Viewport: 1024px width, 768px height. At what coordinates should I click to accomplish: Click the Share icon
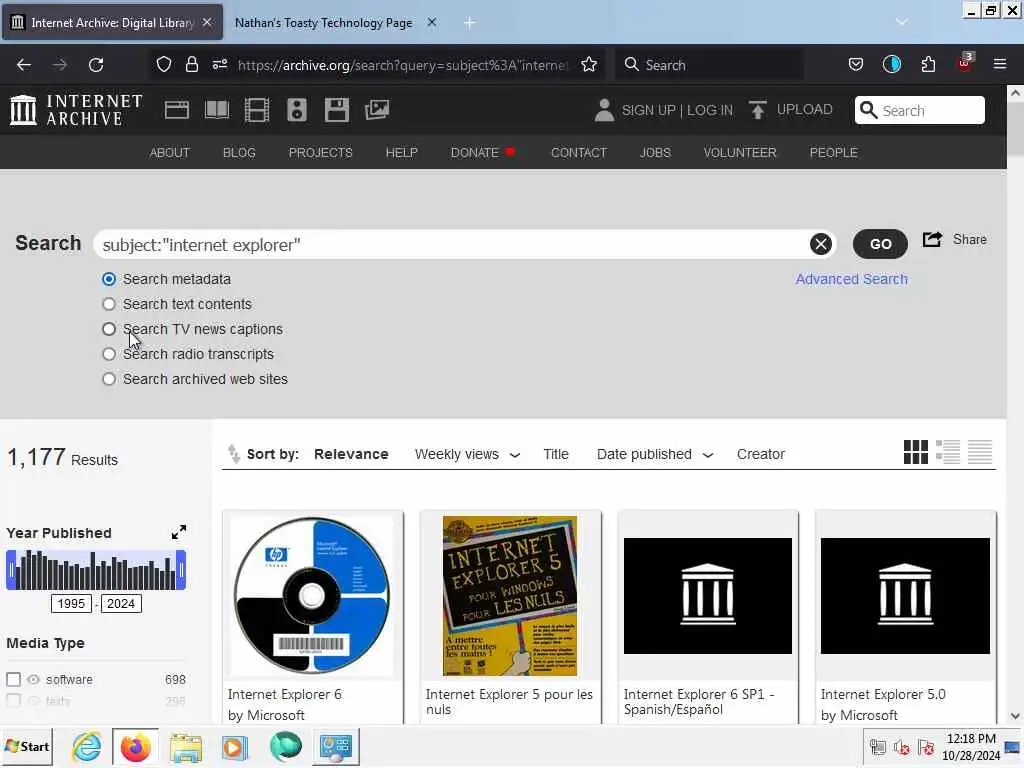tap(932, 240)
